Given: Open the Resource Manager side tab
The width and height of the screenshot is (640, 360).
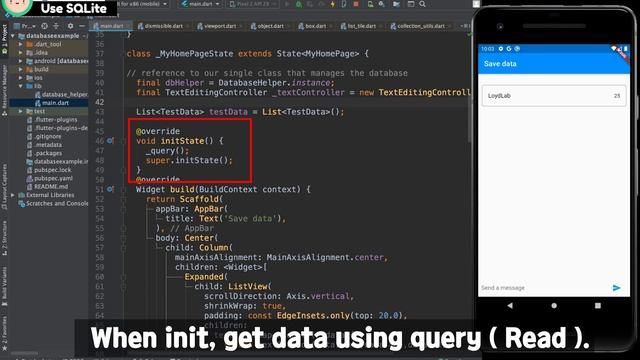Looking at the screenshot, I should (4, 89).
